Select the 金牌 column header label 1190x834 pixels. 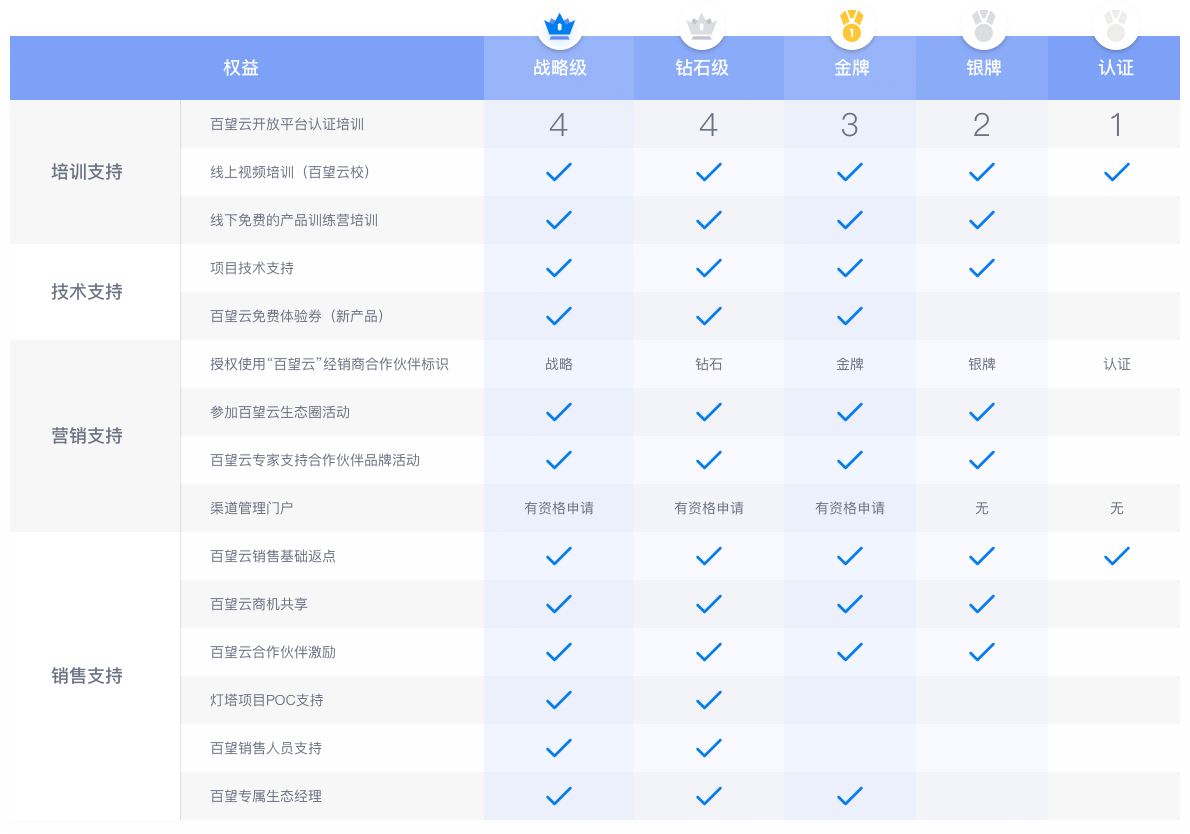tap(852, 68)
